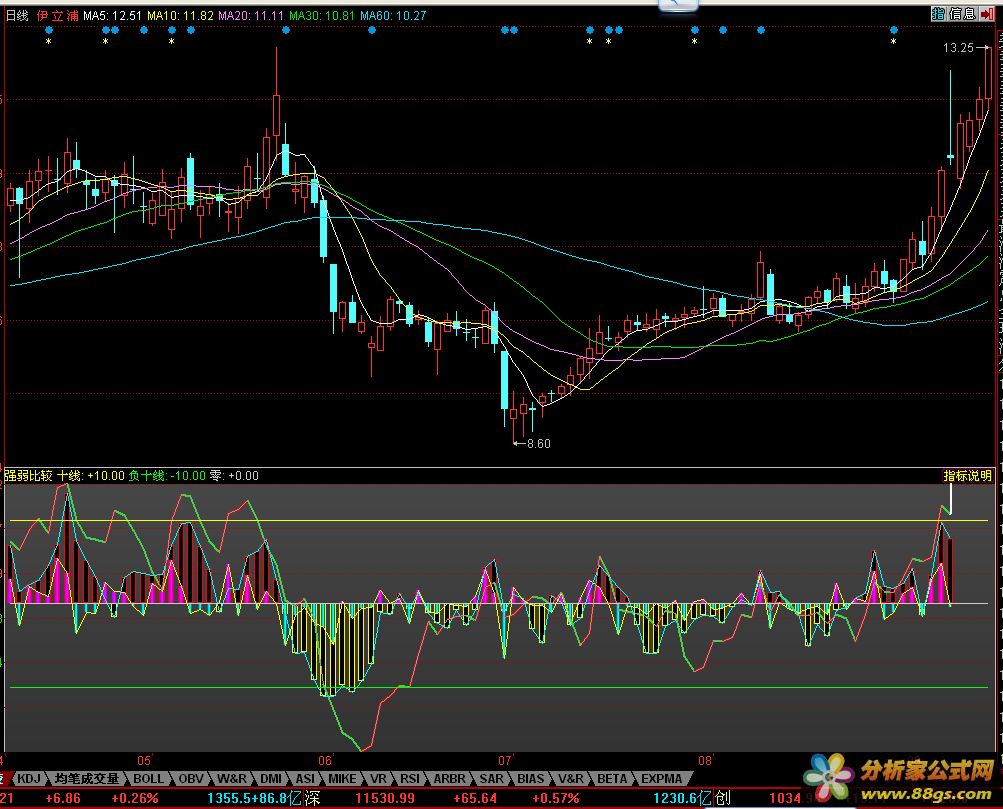Screen dimensions: 1003x809
Task: Open the OBV indicator tab
Action: click(x=191, y=778)
